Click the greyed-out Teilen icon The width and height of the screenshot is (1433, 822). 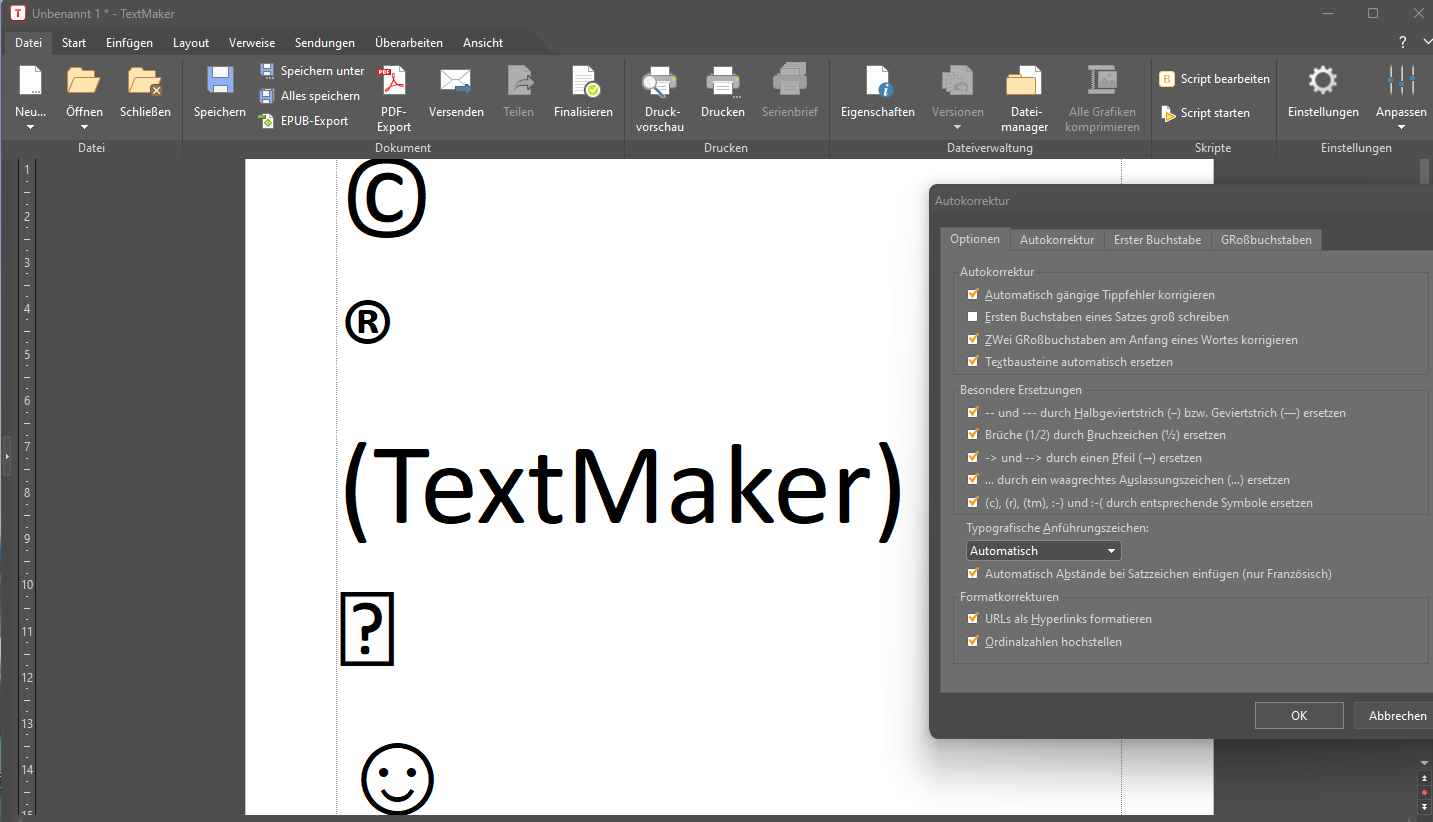[x=519, y=81]
